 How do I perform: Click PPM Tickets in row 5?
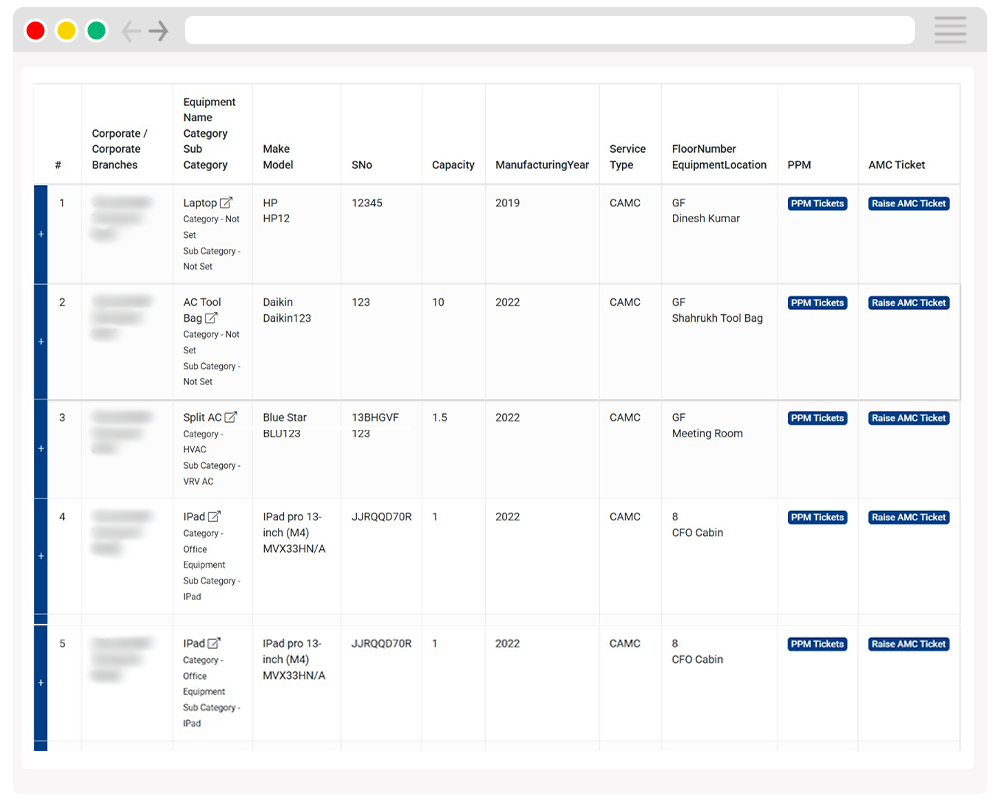point(817,644)
